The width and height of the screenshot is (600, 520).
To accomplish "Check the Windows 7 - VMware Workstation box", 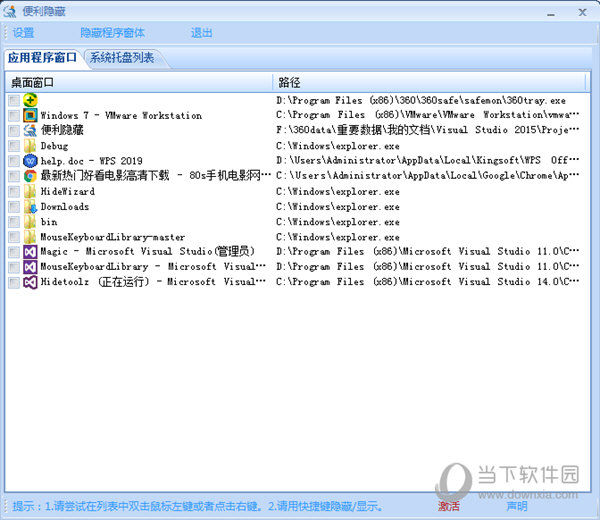I will (14, 116).
